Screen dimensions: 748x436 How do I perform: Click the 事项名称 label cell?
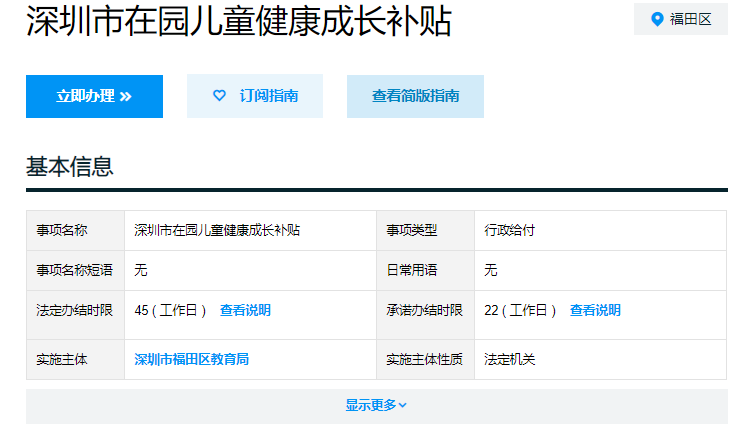pos(75,230)
